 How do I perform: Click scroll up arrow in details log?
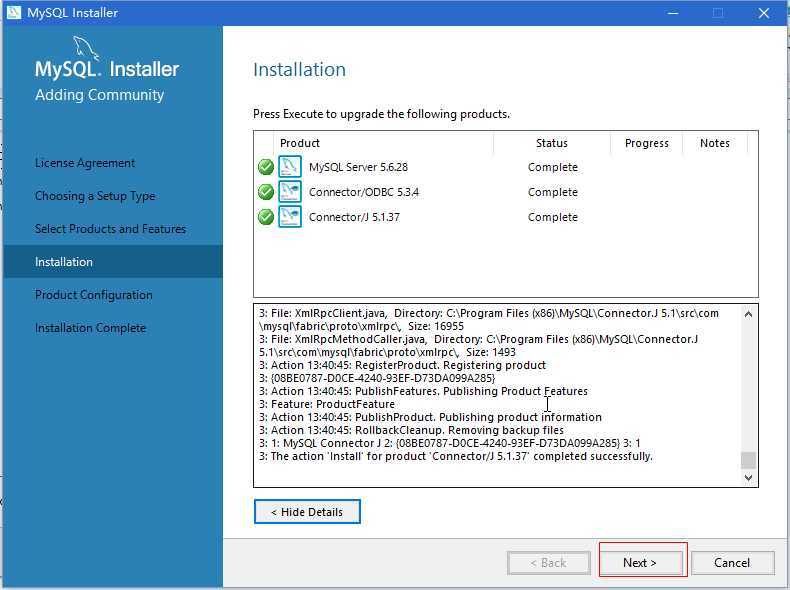coord(748,314)
